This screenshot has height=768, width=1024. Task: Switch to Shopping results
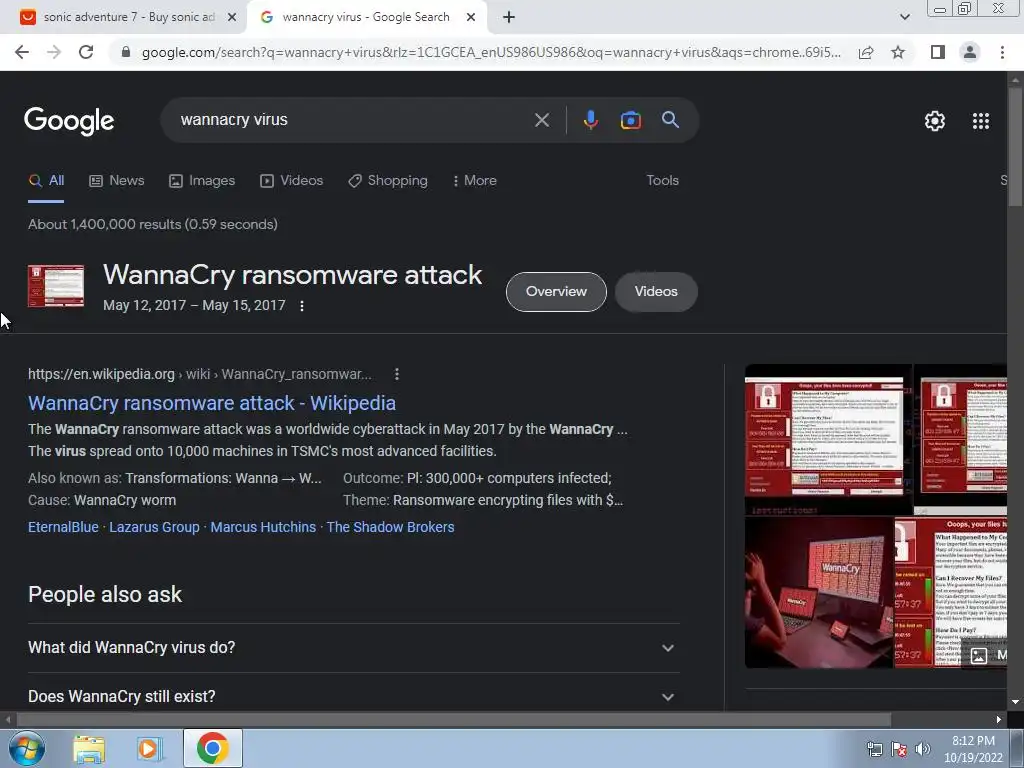point(388,180)
